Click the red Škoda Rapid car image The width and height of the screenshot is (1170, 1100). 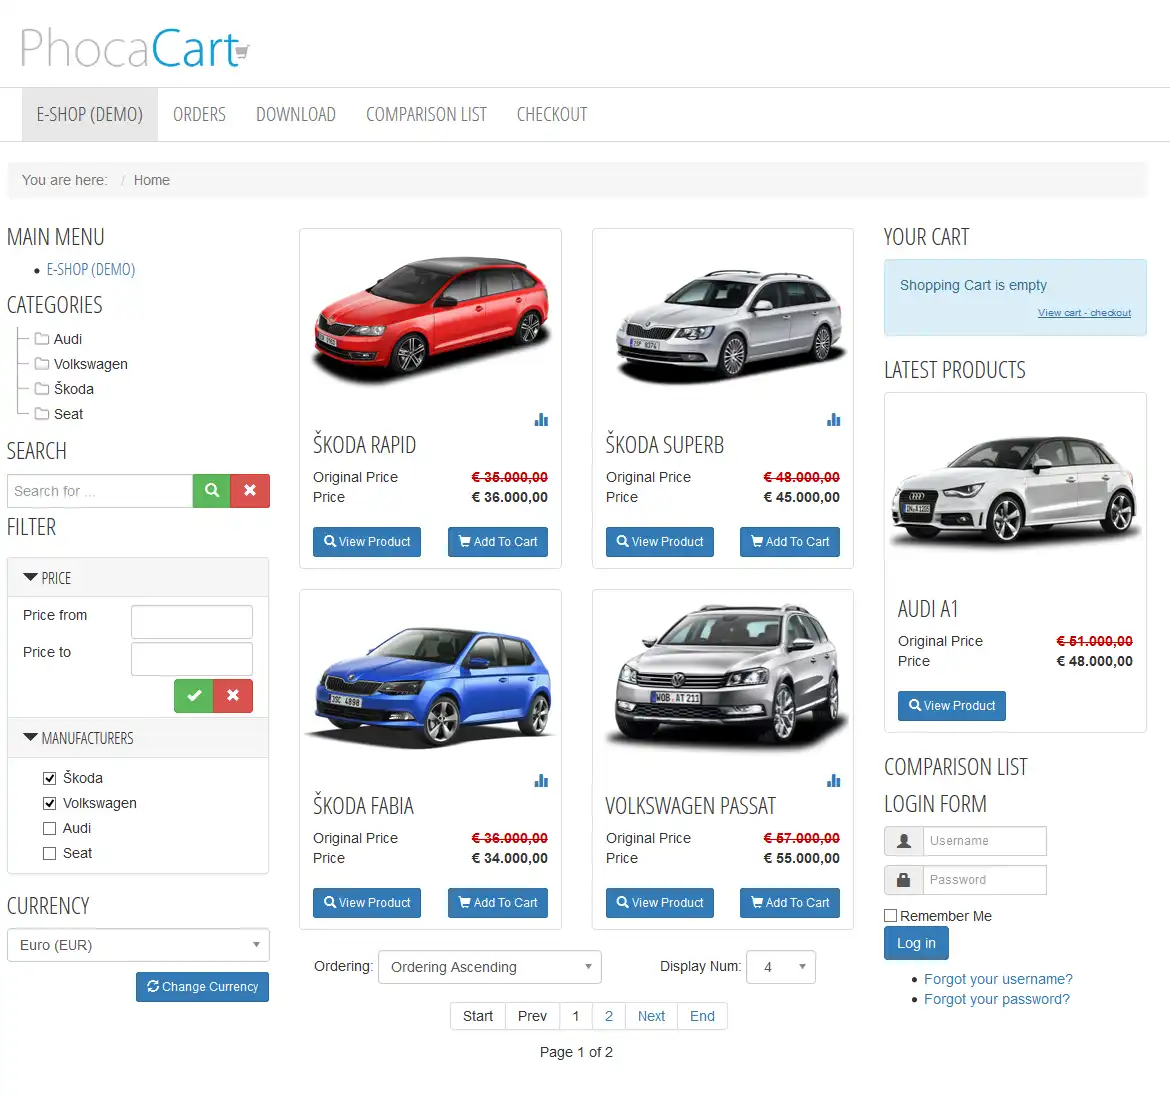click(x=431, y=319)
